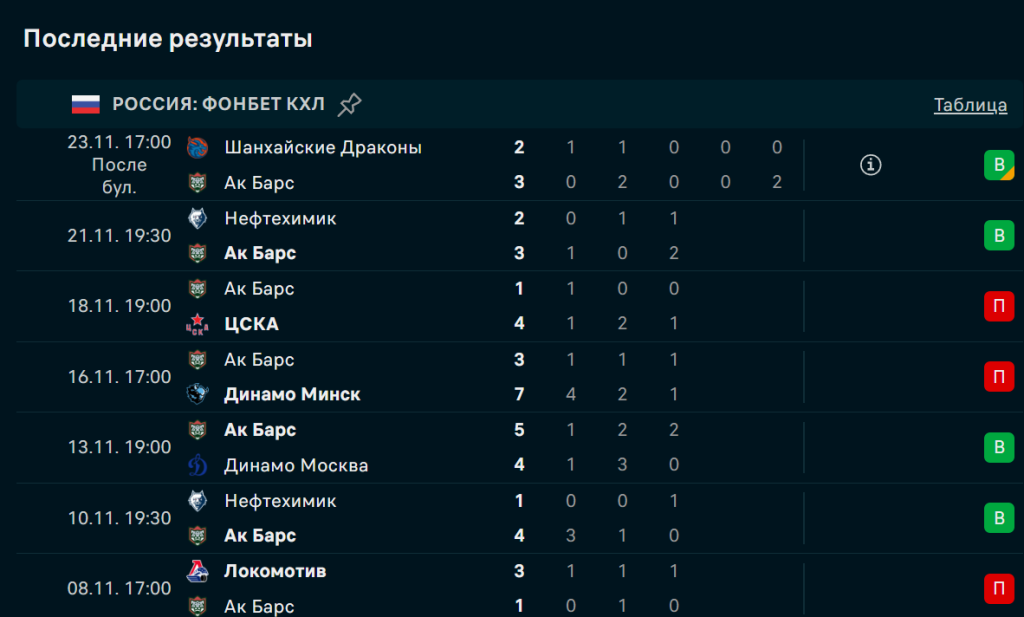Open the Таблица standings link
Image resolution: width=1024 pixels, height=617 pixels.
coord(970,105)
